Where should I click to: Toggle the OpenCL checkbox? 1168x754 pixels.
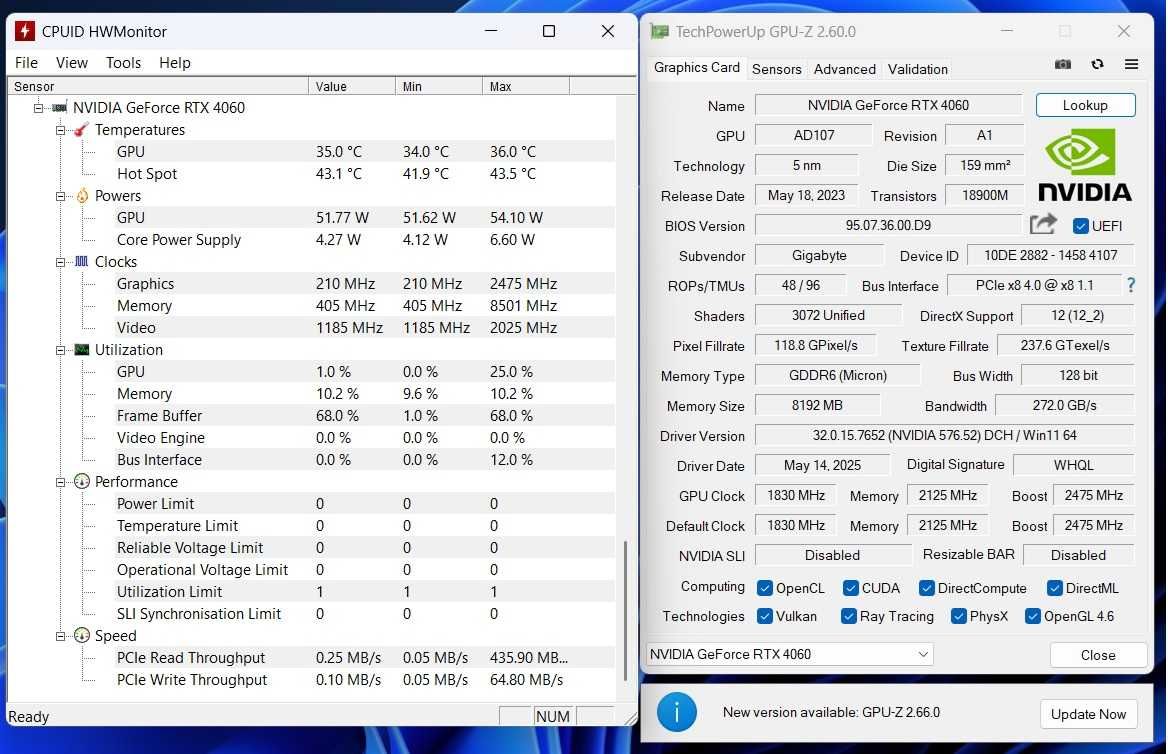[x=764, y=588]
